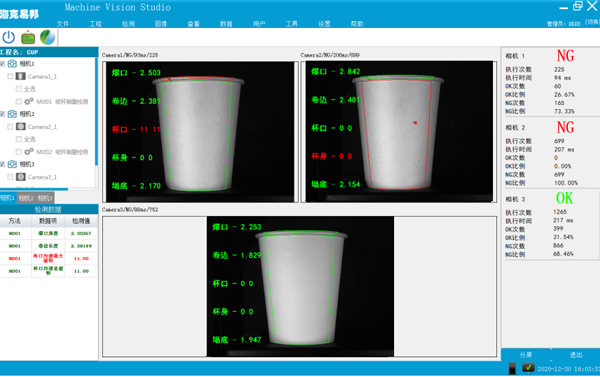Enable the Camera1_1 checkbox
Image resolution: width=600 pixels, height=377 pixels.
coord(10,77)
